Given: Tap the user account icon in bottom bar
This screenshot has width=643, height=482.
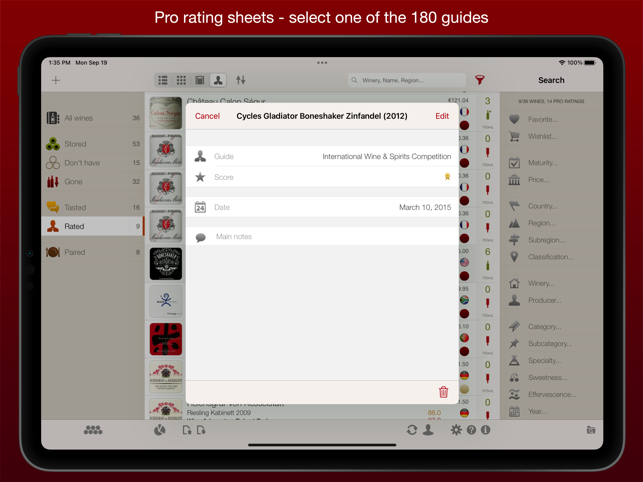Looking at the screenshot, I should [x=428, y=429].
